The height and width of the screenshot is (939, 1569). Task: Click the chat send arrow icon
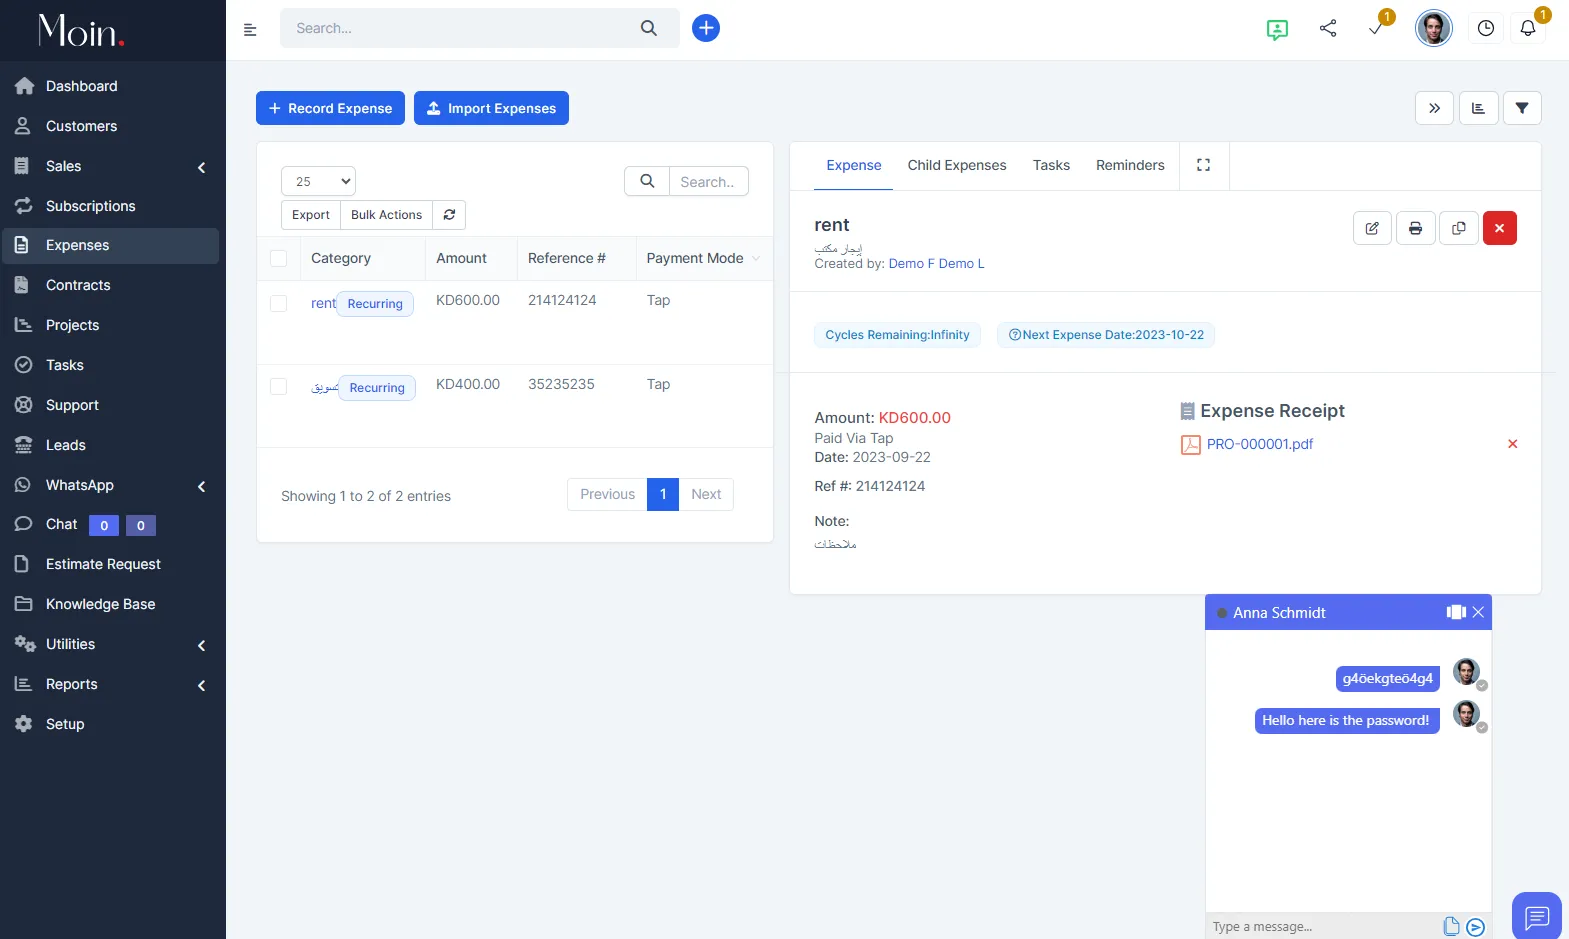[x=1475, y=927]
